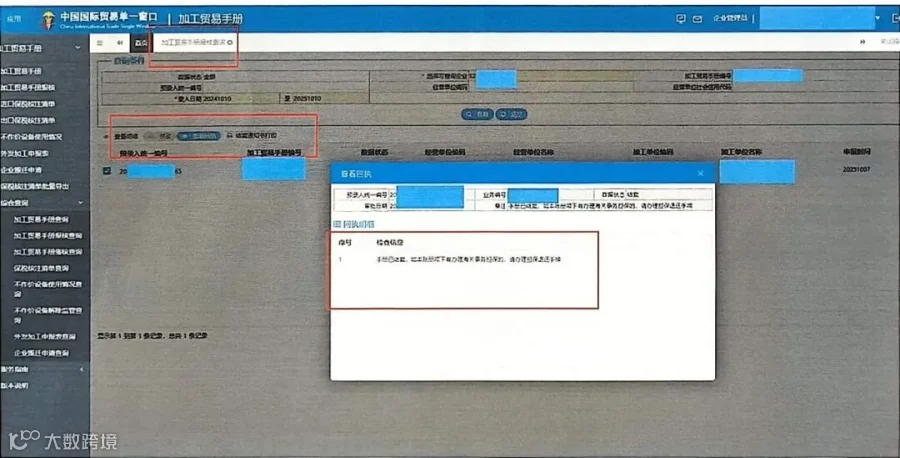This screenshot has height=458, width=900.
Task: Click the 检查信息 column header in the dialog
Action: [x=390, y=243]
